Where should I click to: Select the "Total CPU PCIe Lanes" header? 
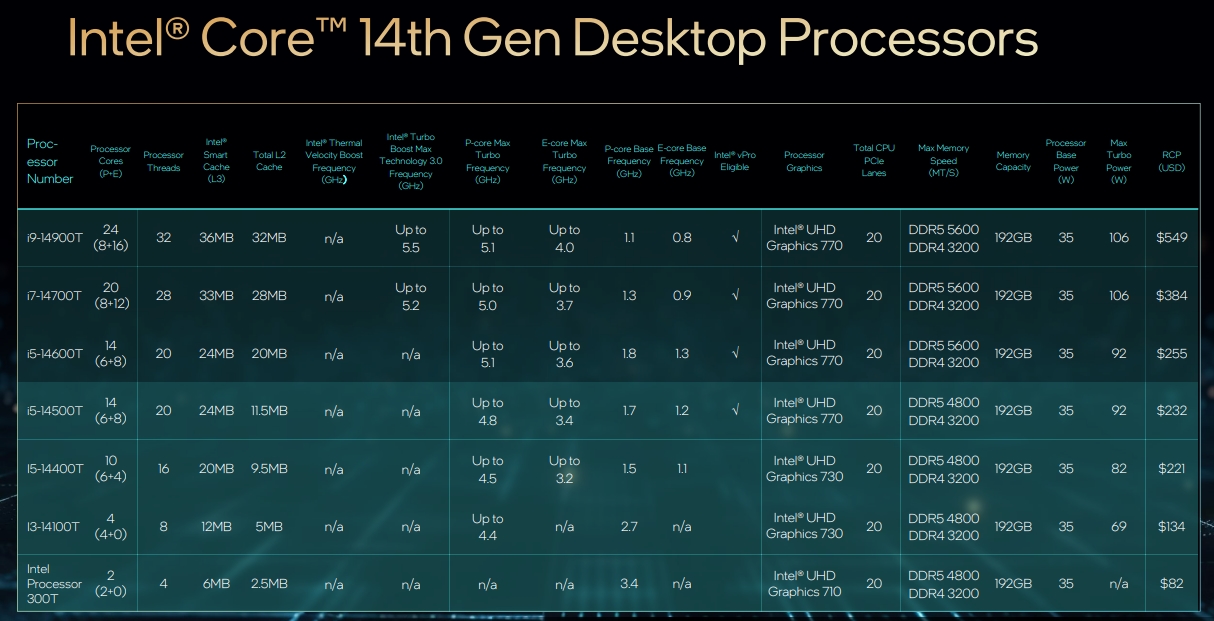[x=874, y=161]
